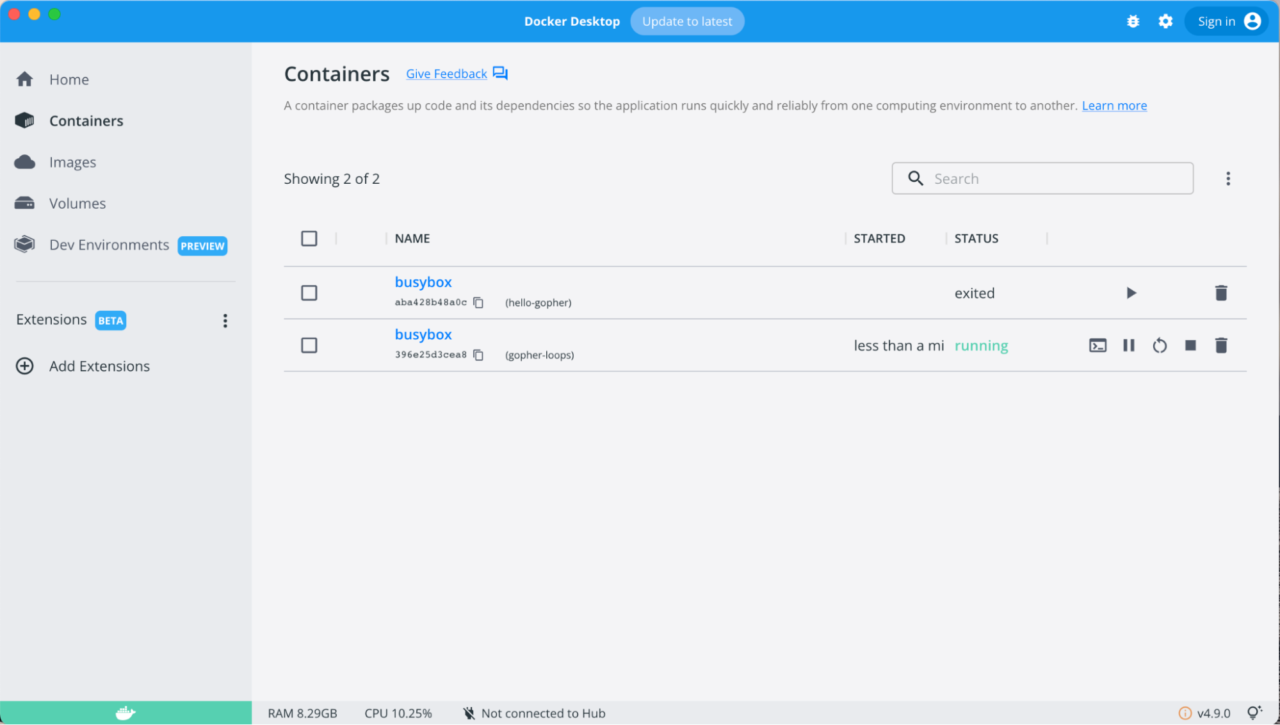The height and width of the screenshot is (725, 1280).
Task: Open the Learn more link
Action: pyautogui.click(x=1113, y=105)
